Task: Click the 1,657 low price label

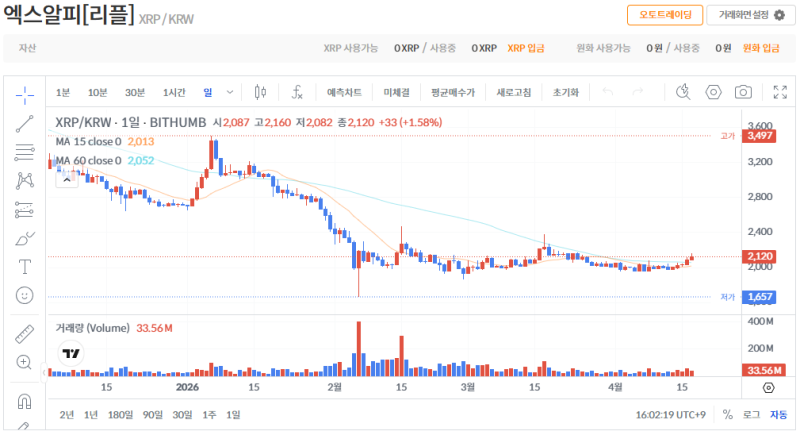Action: click(759, 297)
